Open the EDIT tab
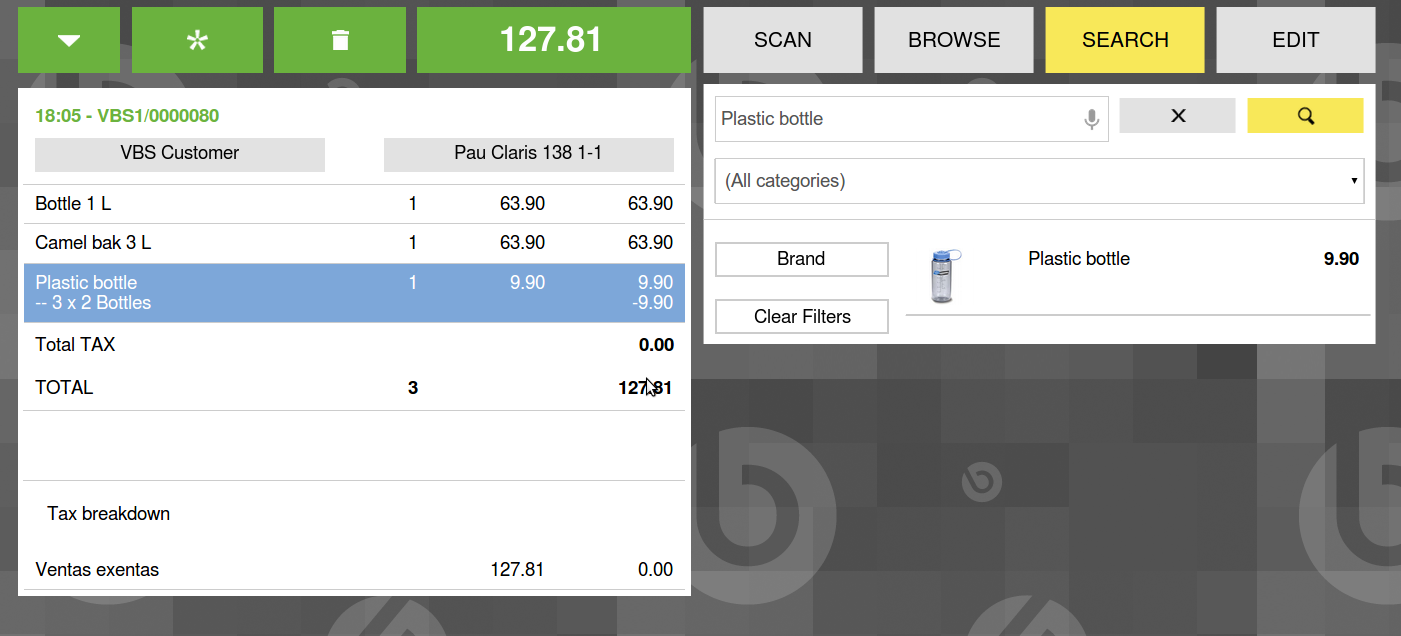 [1296, 40]
